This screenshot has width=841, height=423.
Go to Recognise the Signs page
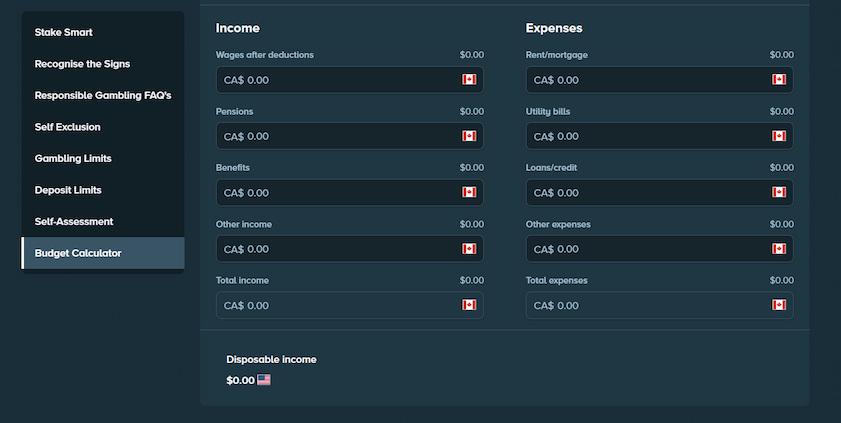pos(82,64)
